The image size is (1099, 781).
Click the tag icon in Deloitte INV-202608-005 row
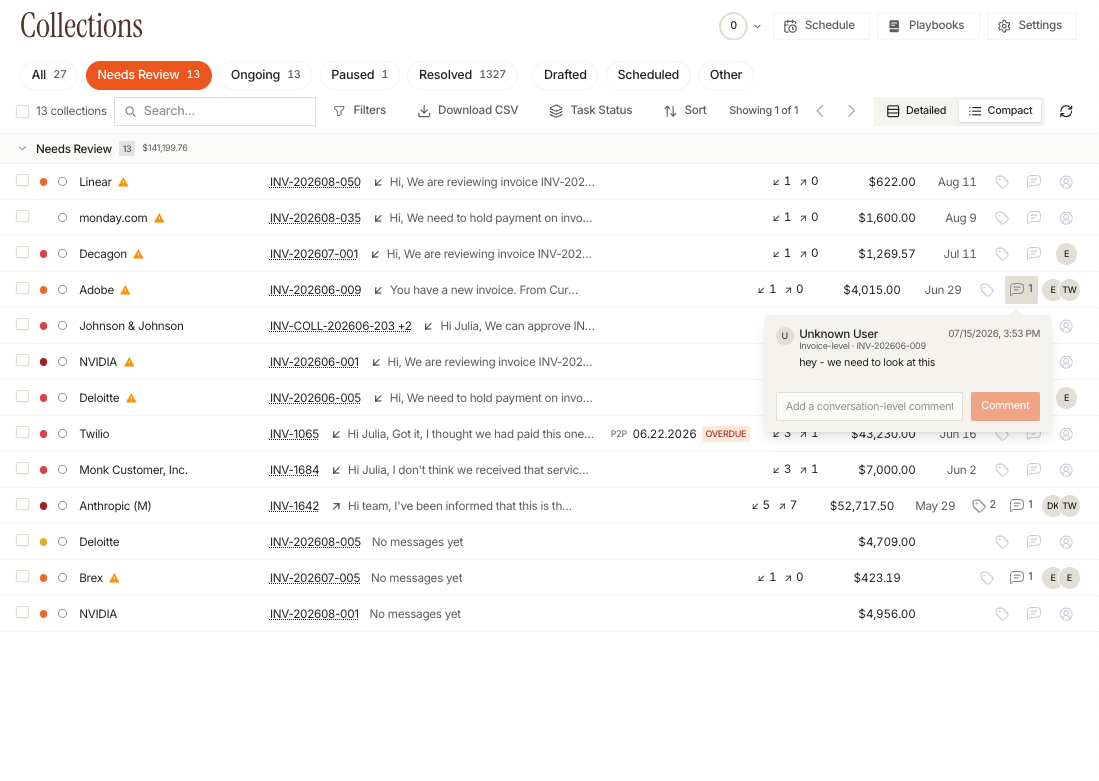pyautogui.click(x=1002, y=541)
